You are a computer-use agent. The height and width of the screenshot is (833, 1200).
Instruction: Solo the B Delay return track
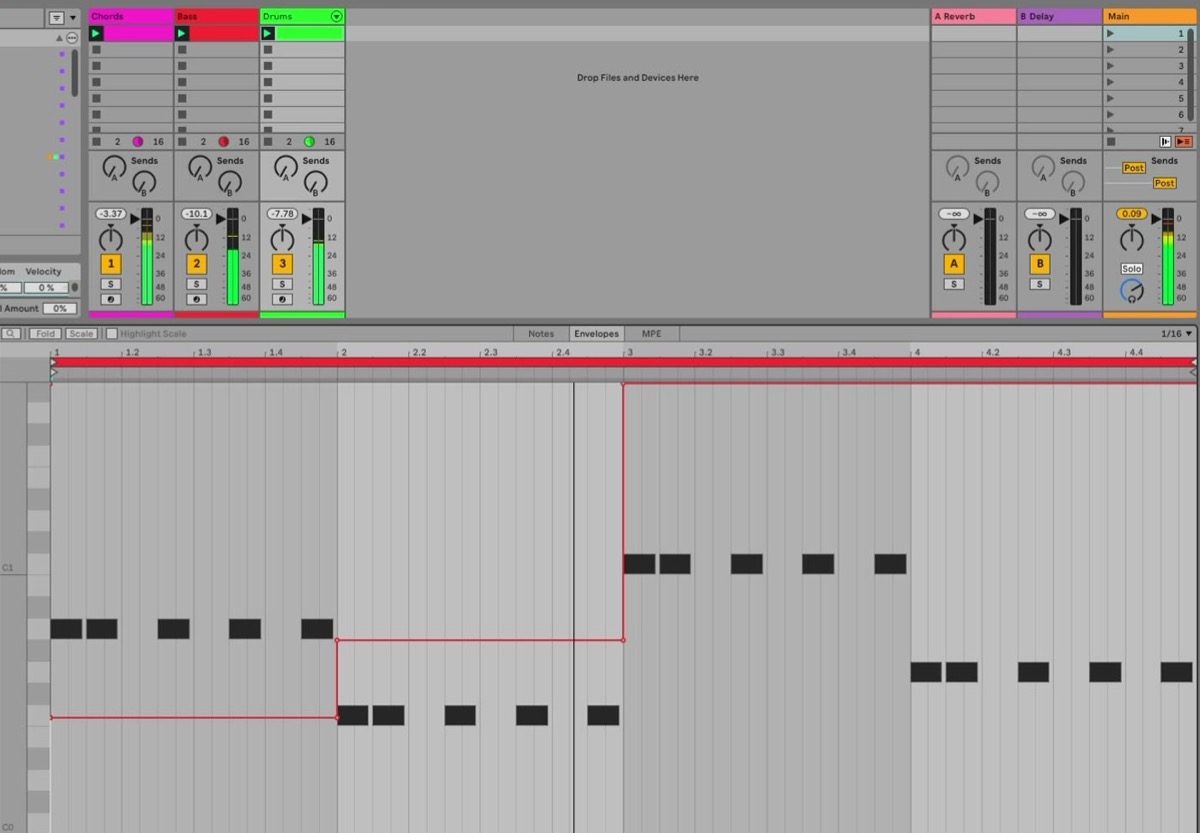pyautogui.click(x=1040, y=284)
